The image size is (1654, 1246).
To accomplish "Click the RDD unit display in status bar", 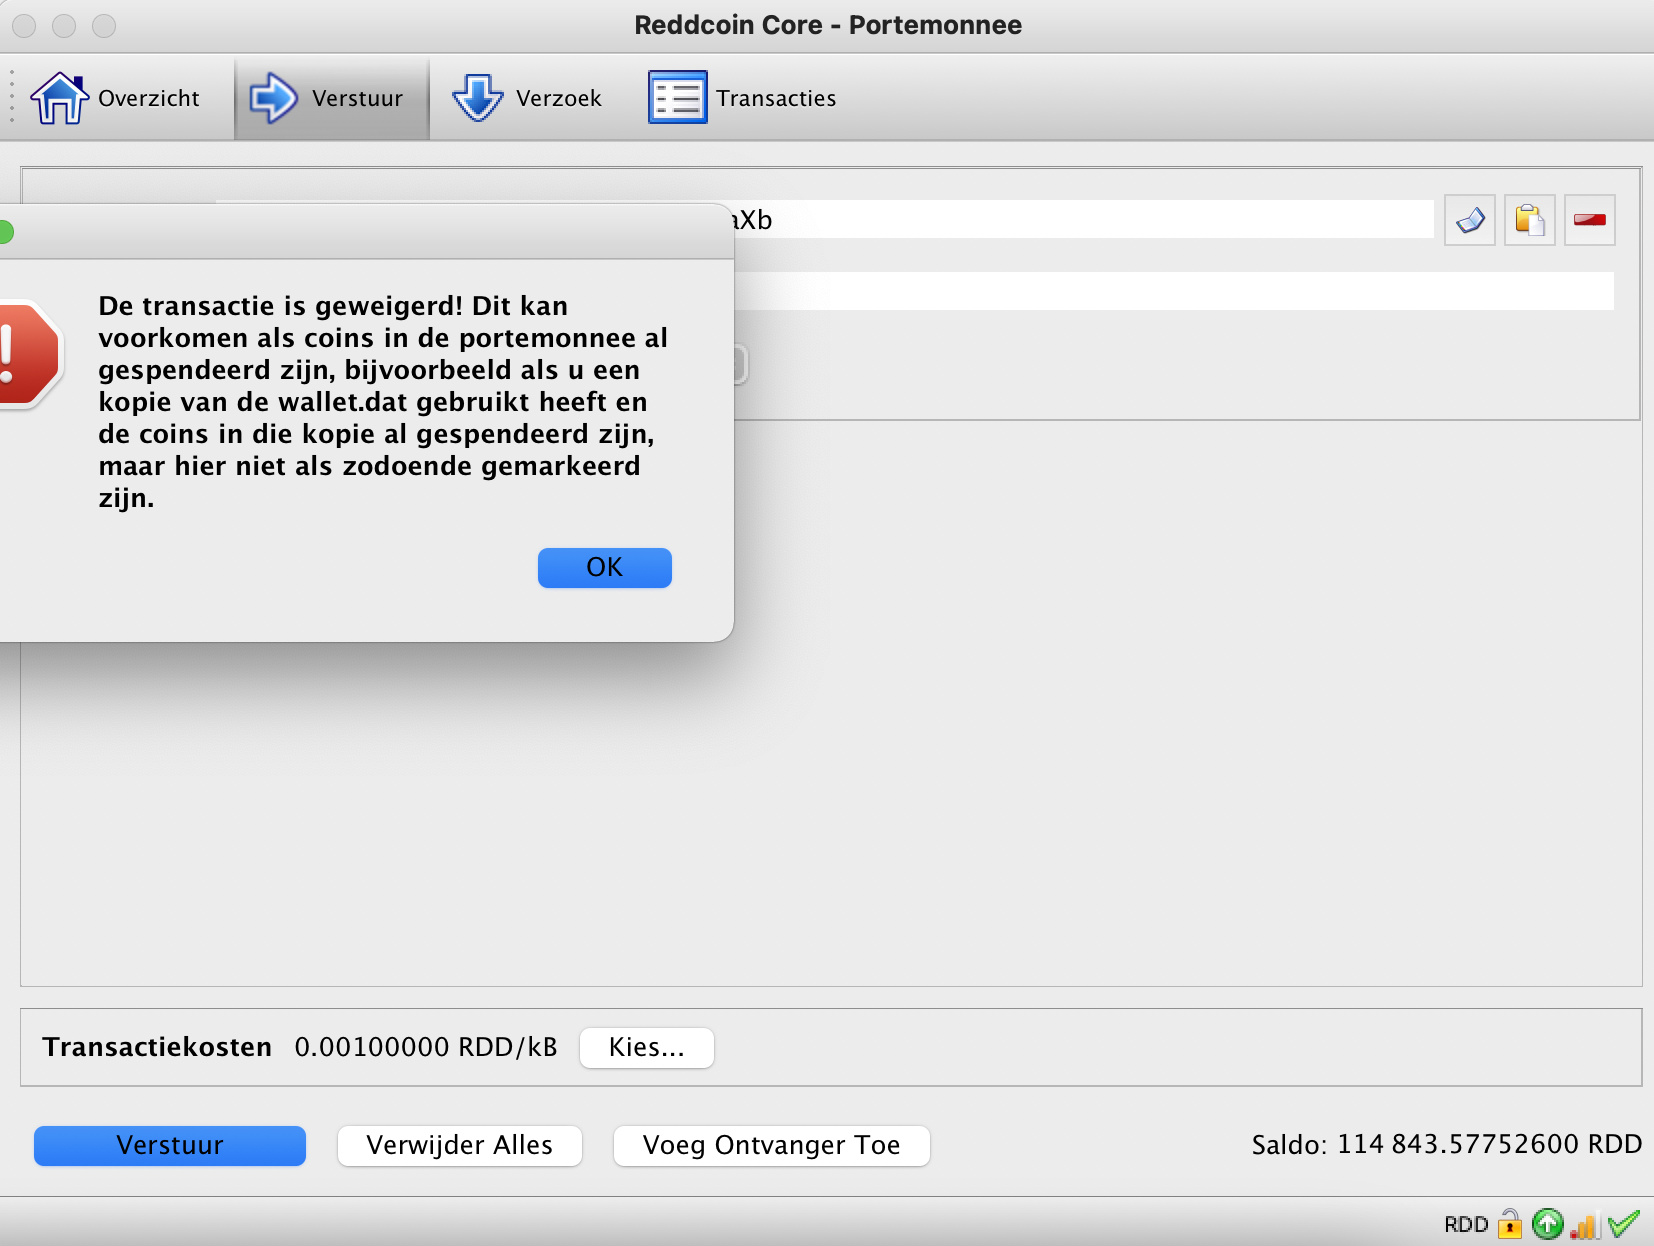I will [1466, 1225].
